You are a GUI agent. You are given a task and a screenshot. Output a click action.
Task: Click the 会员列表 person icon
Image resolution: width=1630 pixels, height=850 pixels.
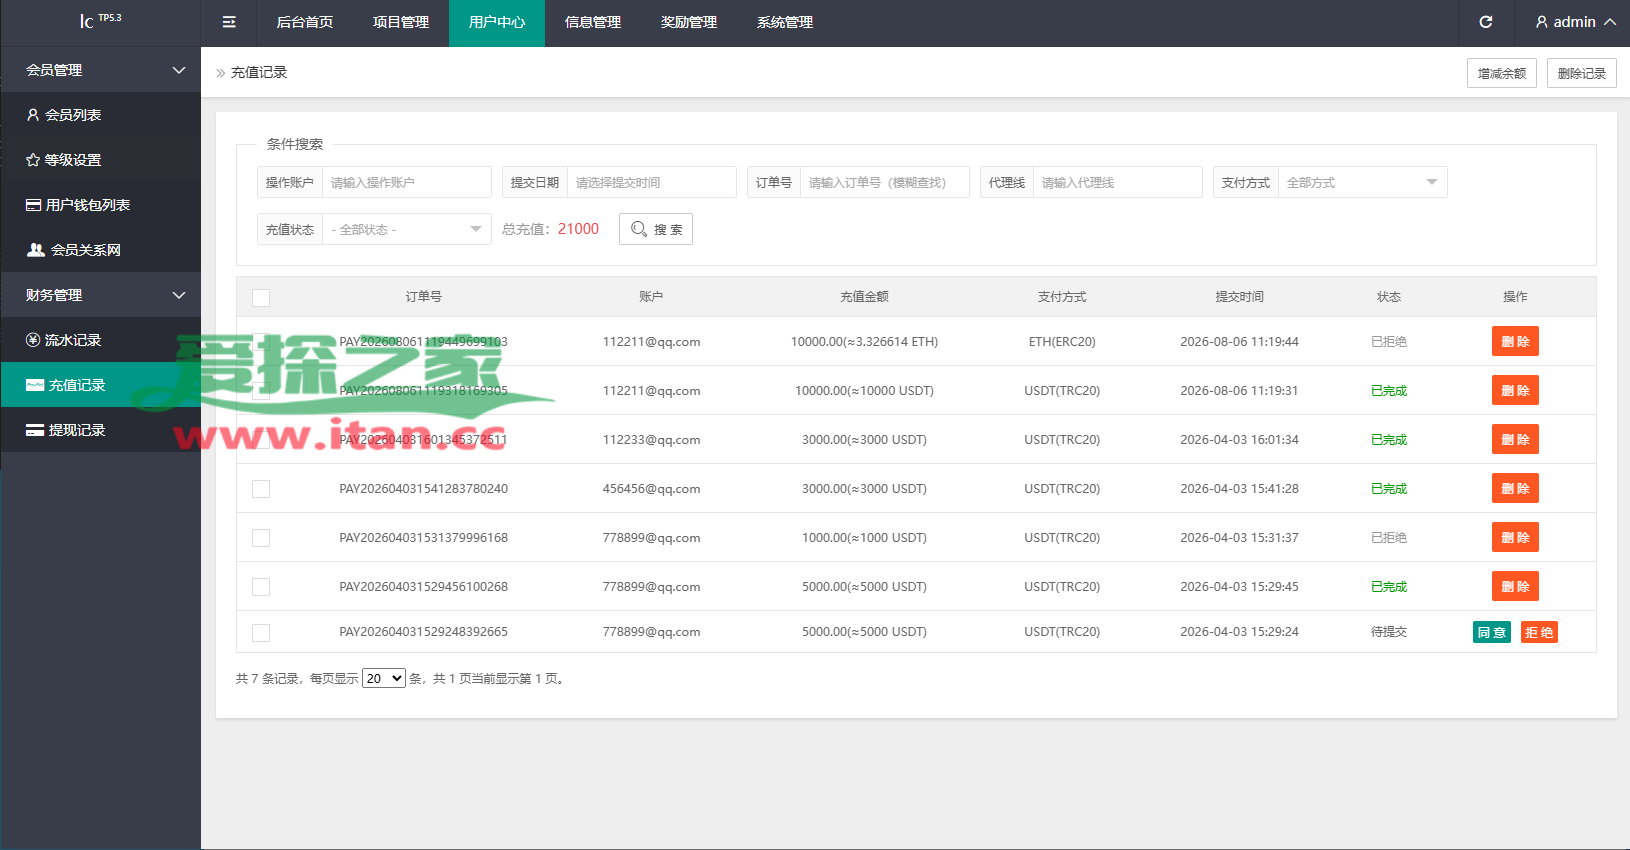click(x=33, y=115)
